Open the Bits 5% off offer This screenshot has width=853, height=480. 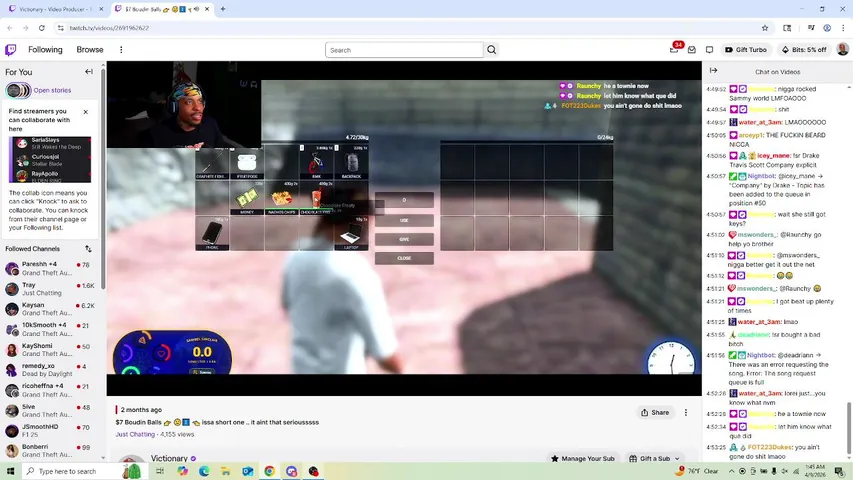click(x=804, y=50)
